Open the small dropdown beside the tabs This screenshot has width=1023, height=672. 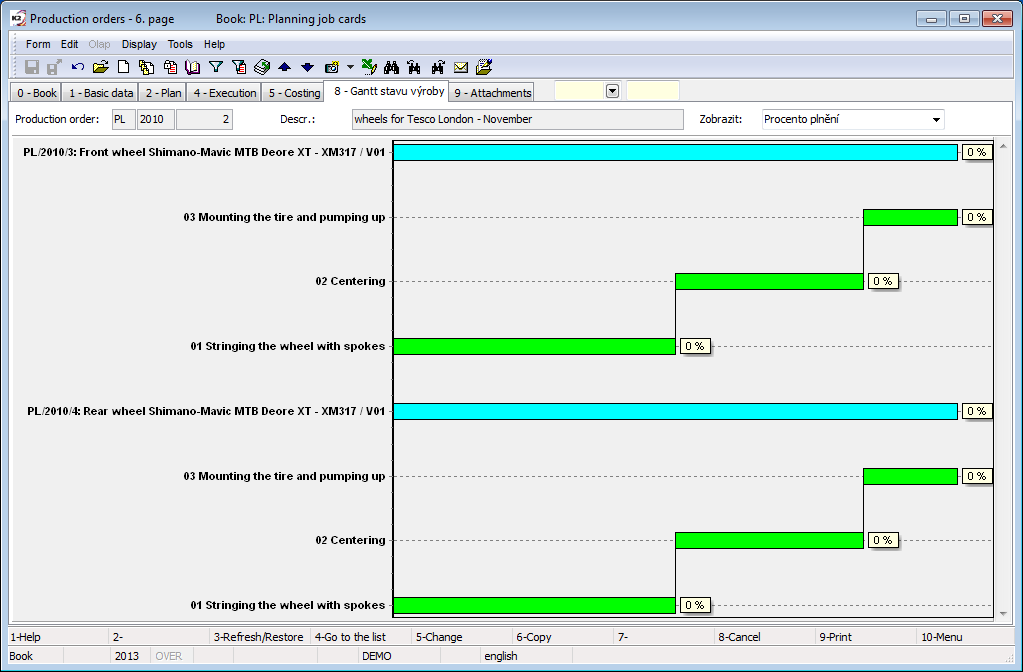tap(612, 91)
